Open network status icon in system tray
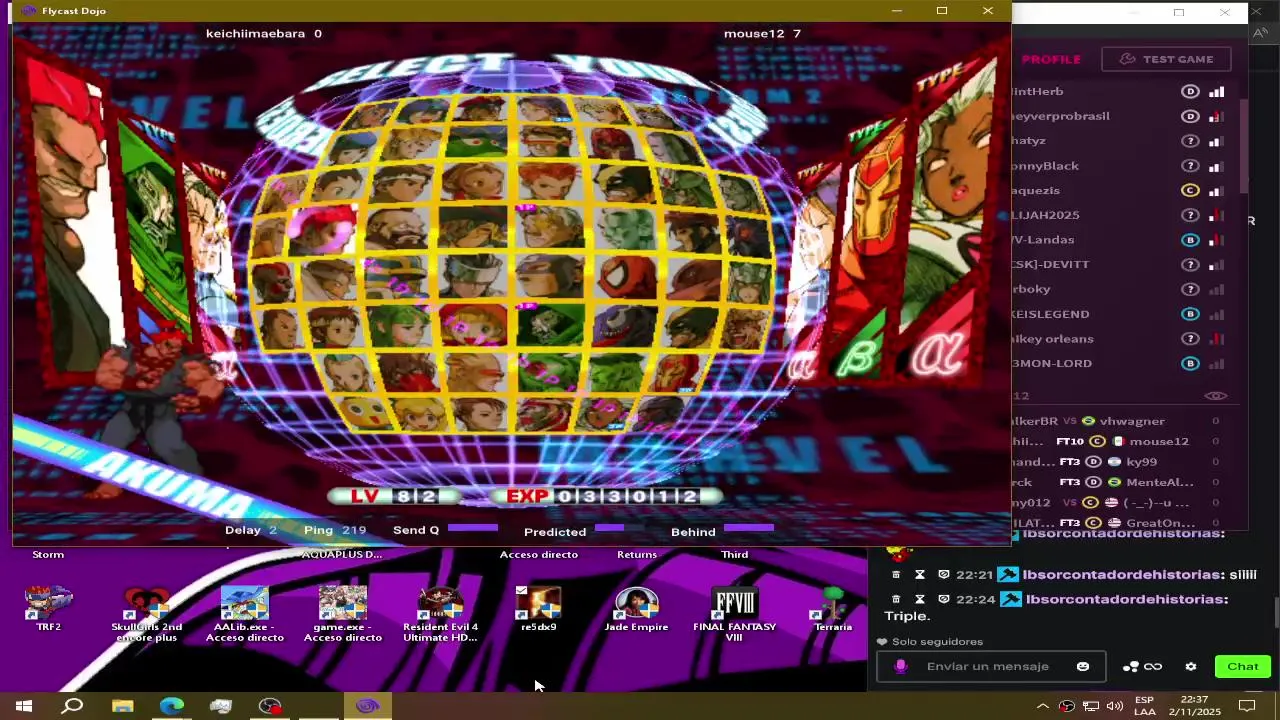The width and height of the screenshot is (1280, 720). [x=1091, y=706]
